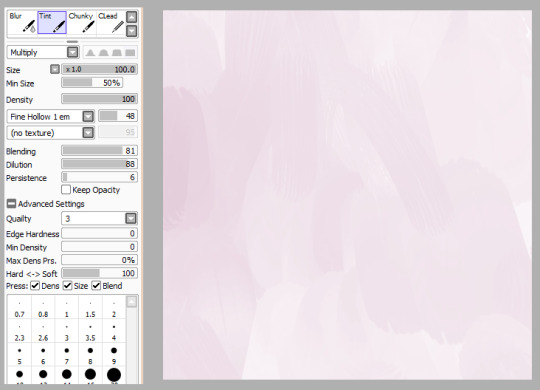
Task: Pick brush size 9 preset
Action: pyautogui.click(x=114, y=355)
